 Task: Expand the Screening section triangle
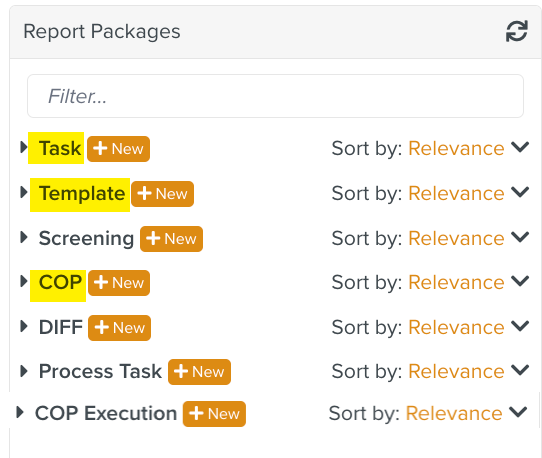(x=24, y=237)
